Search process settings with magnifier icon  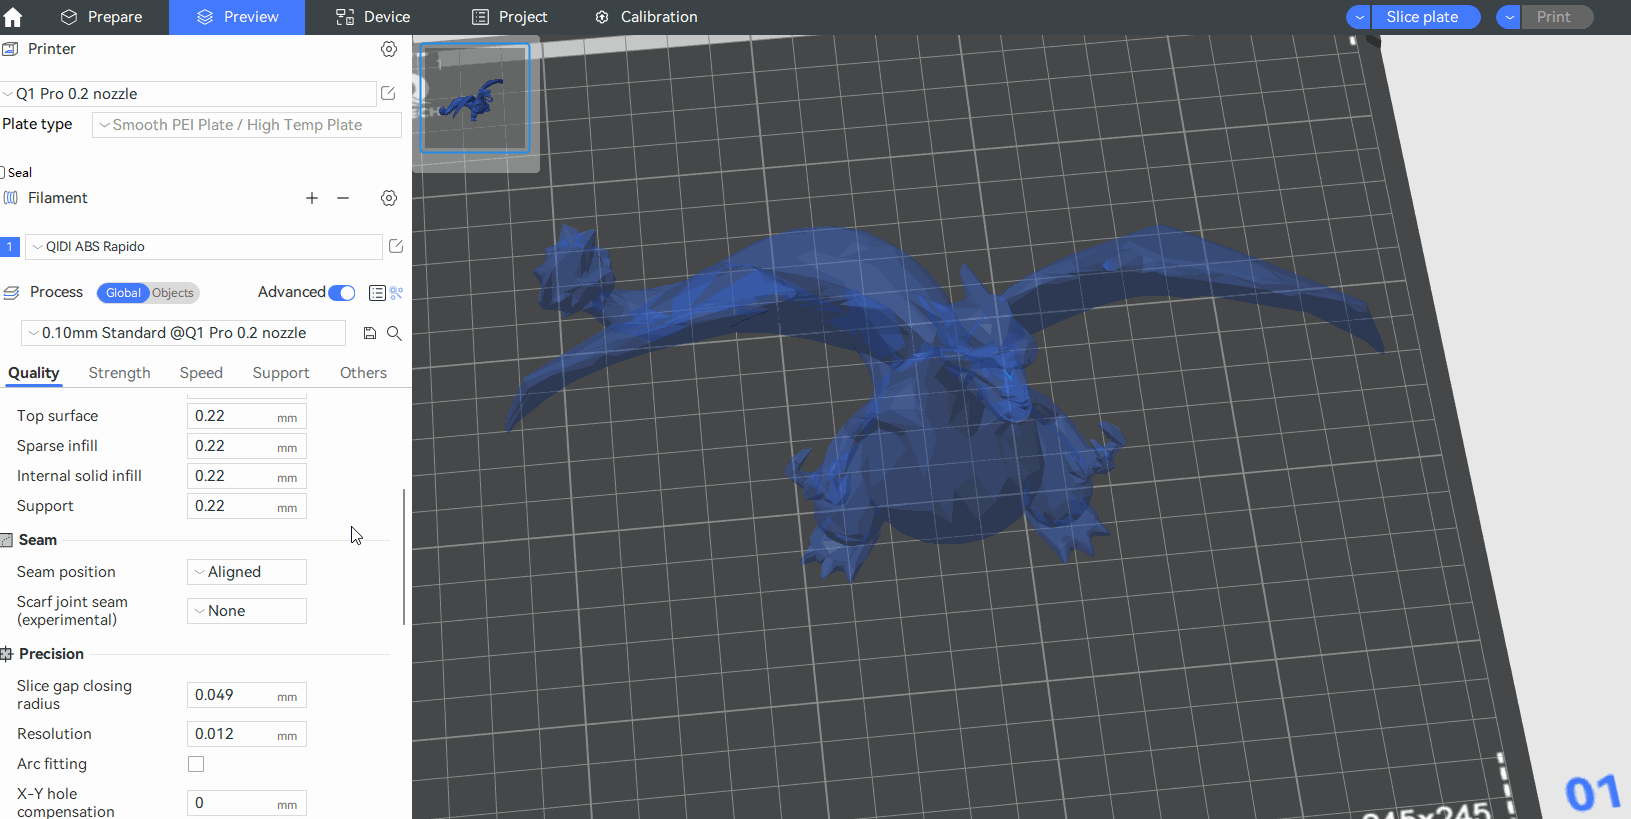394,333
